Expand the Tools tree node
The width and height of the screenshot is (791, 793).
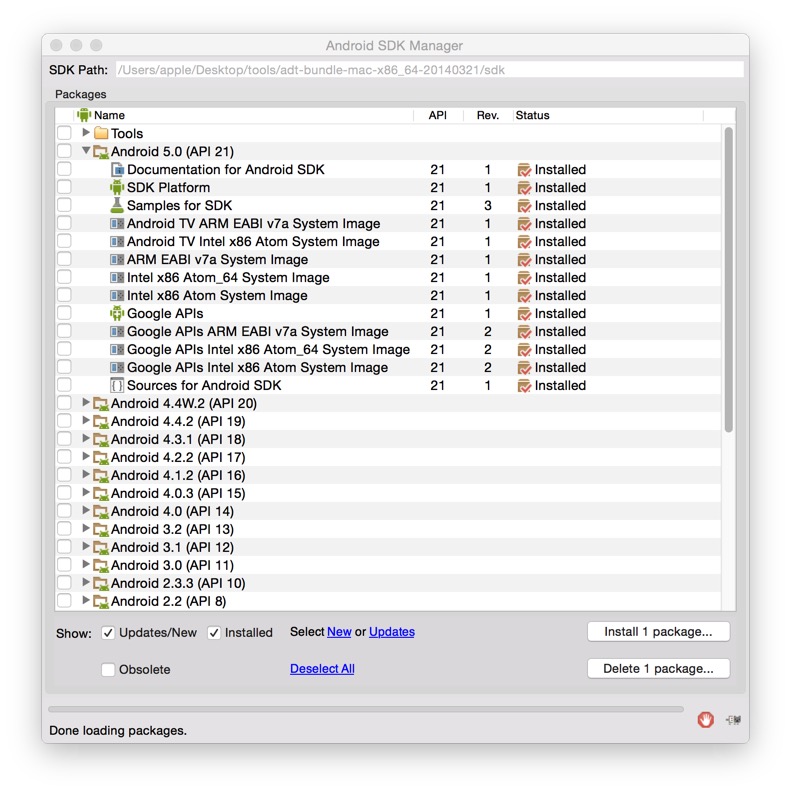coord(86,132)
